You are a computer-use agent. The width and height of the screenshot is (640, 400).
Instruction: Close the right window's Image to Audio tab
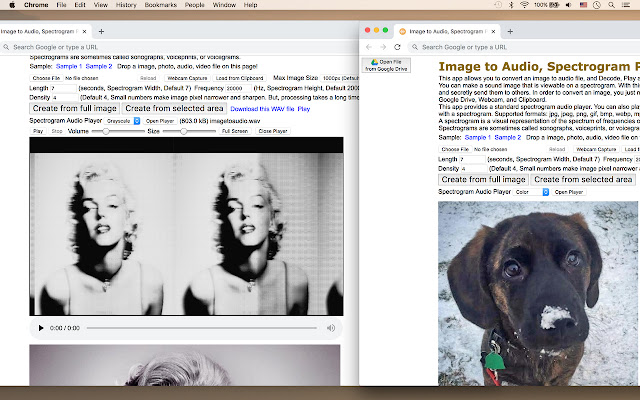493,31
